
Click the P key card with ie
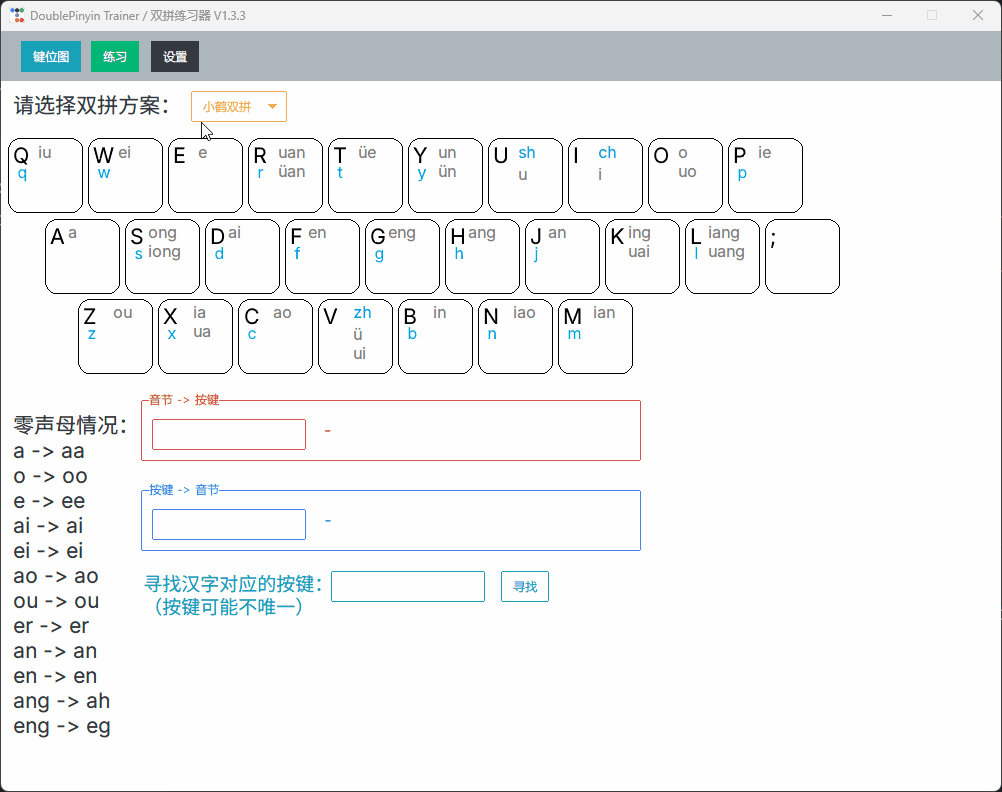[766, 176]
